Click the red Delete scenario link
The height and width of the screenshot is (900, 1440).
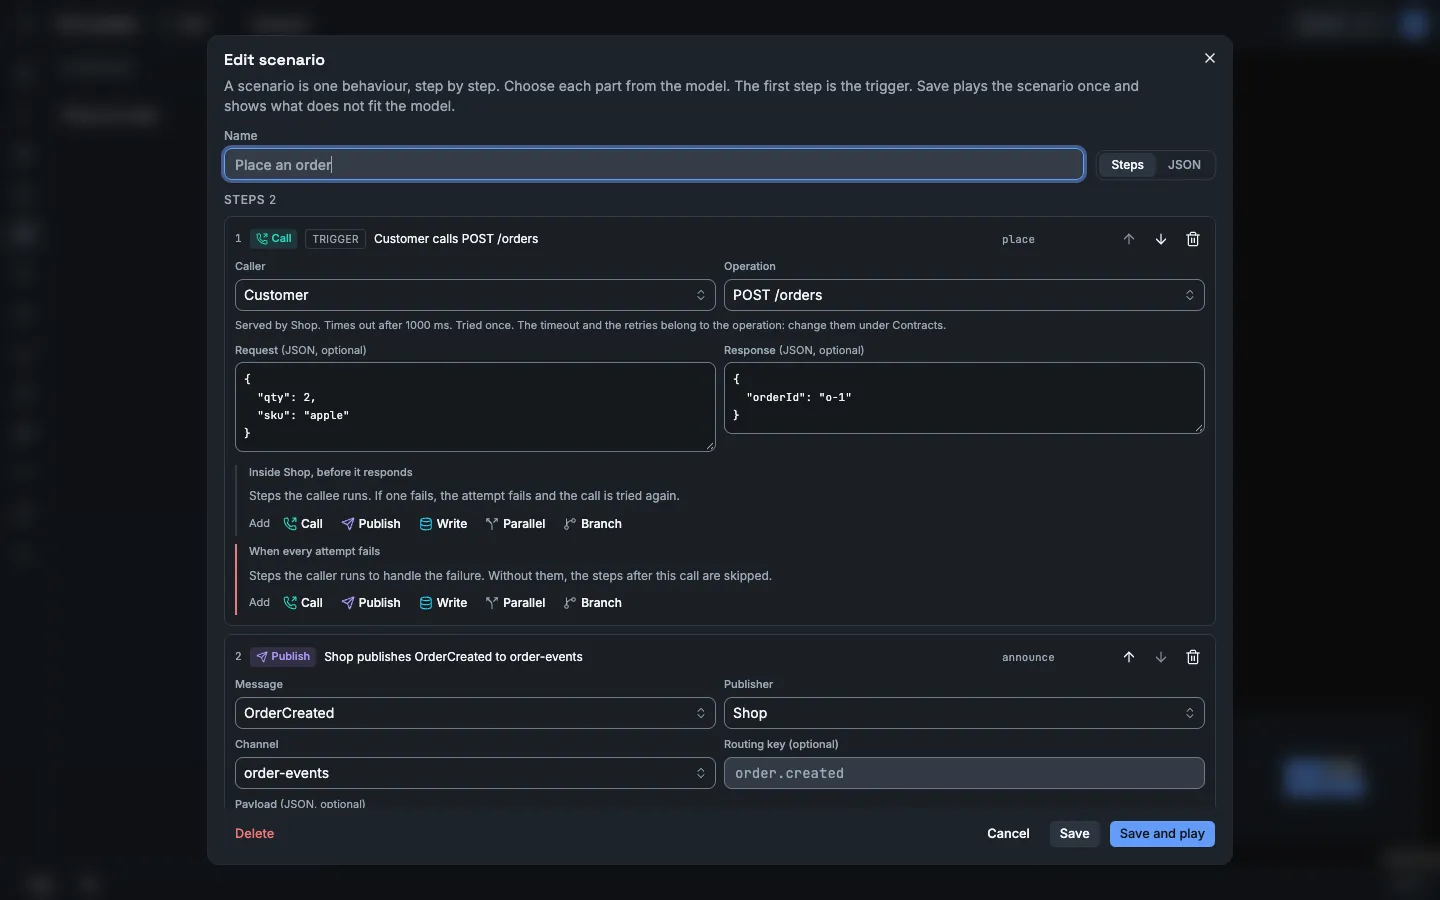tap(254, 834)
